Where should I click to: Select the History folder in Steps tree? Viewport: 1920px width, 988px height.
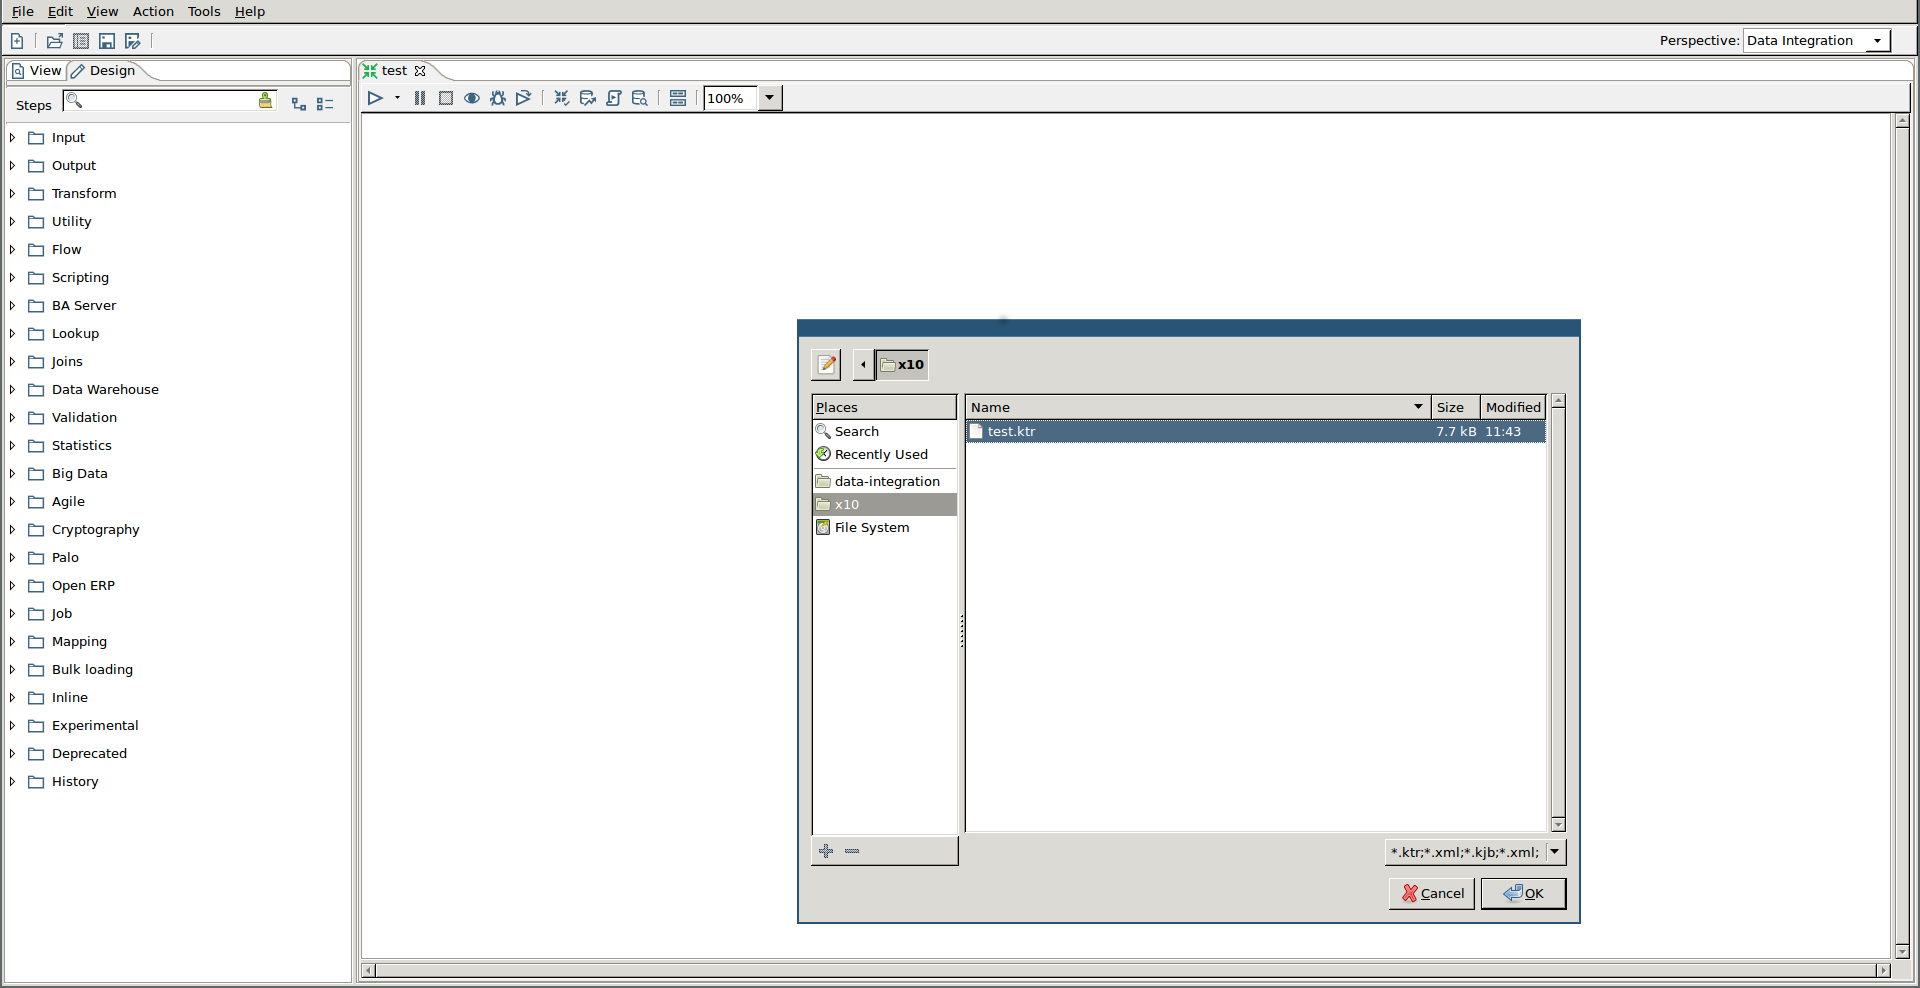click(75, 782)
